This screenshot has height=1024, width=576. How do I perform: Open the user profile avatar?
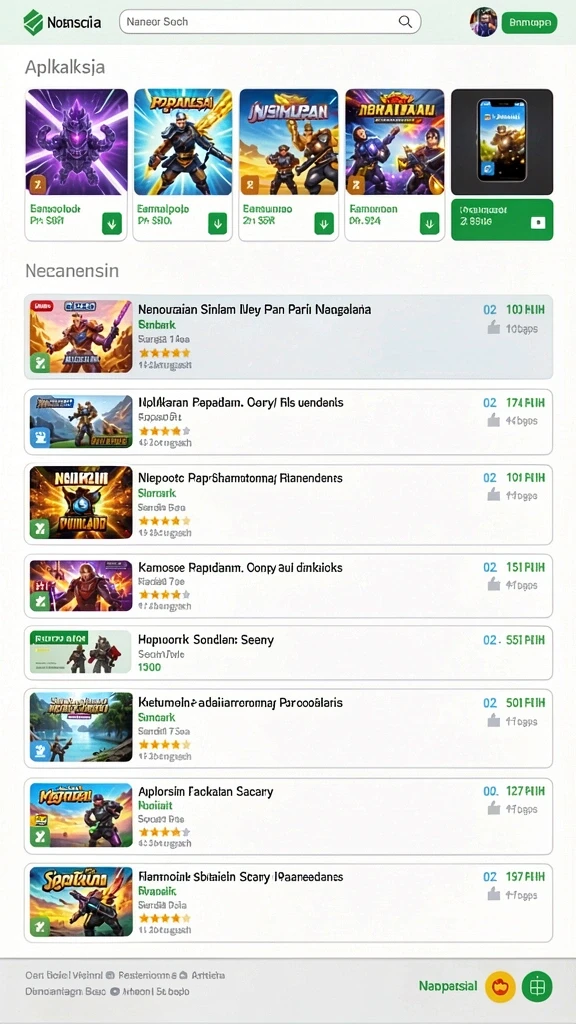(484, 22)
